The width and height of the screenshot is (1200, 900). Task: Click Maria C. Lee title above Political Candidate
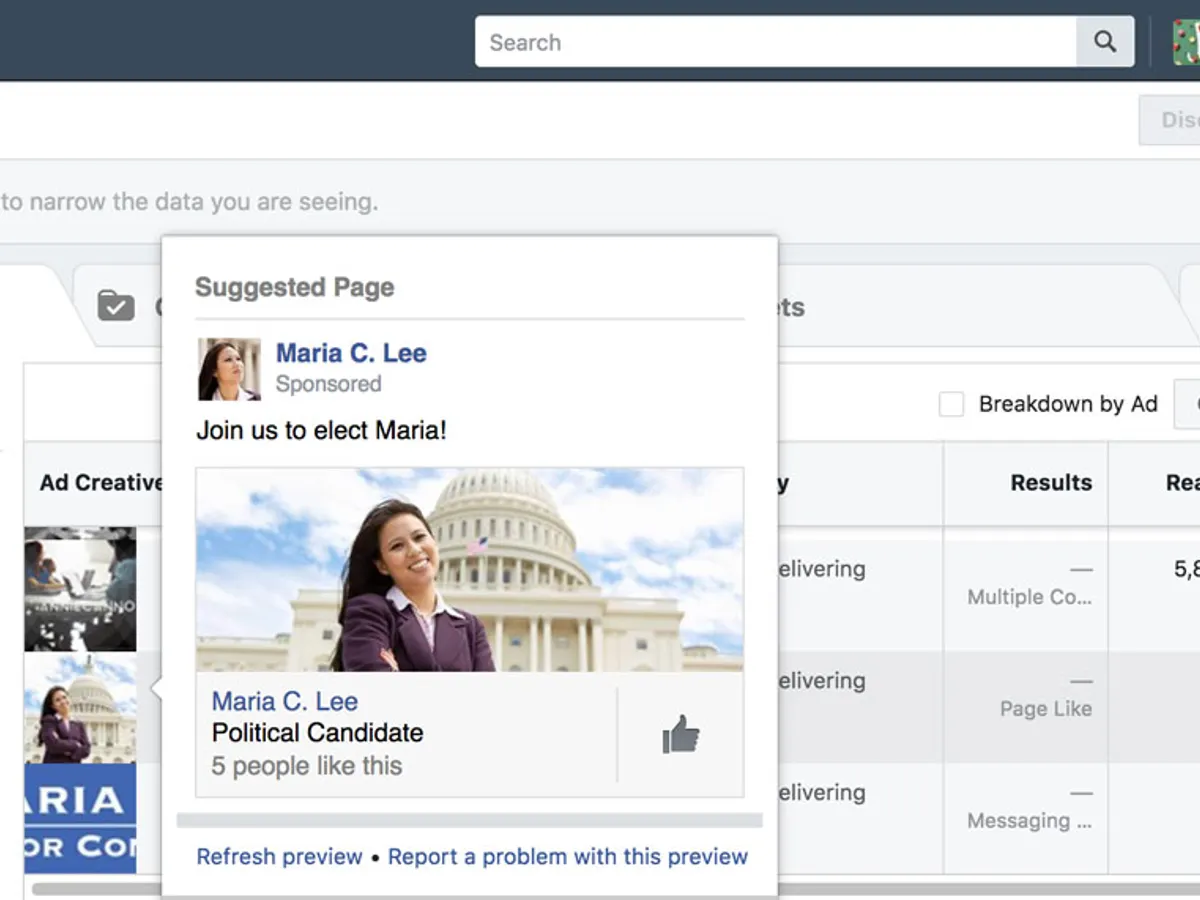click(x=285, y=701)
